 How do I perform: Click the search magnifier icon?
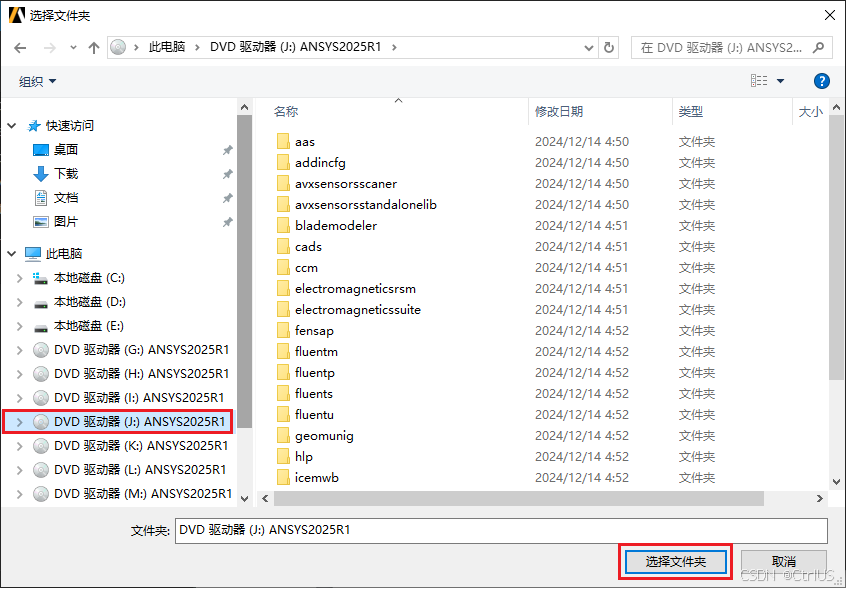[x=819, y=48]
